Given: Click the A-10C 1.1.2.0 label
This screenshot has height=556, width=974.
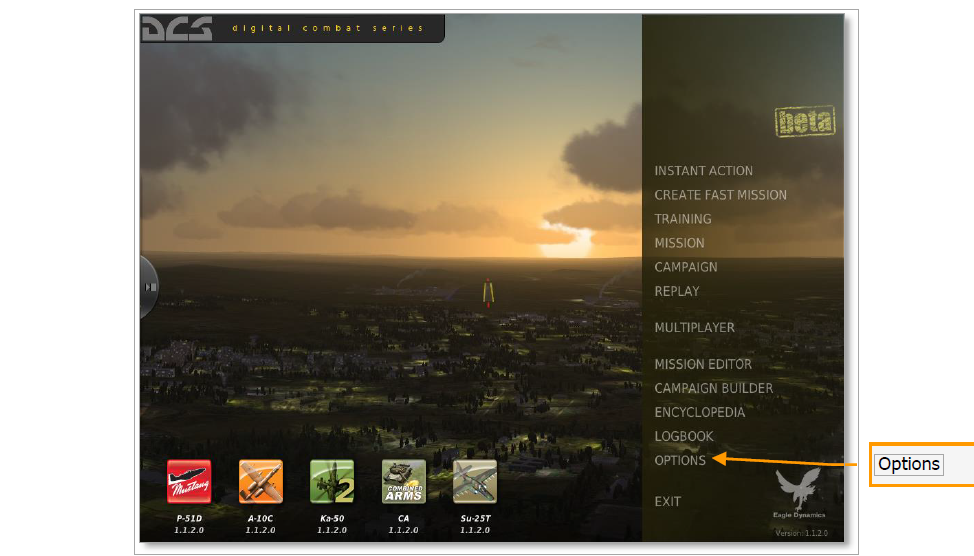Looking at the screenshot, I should point(260,524).
